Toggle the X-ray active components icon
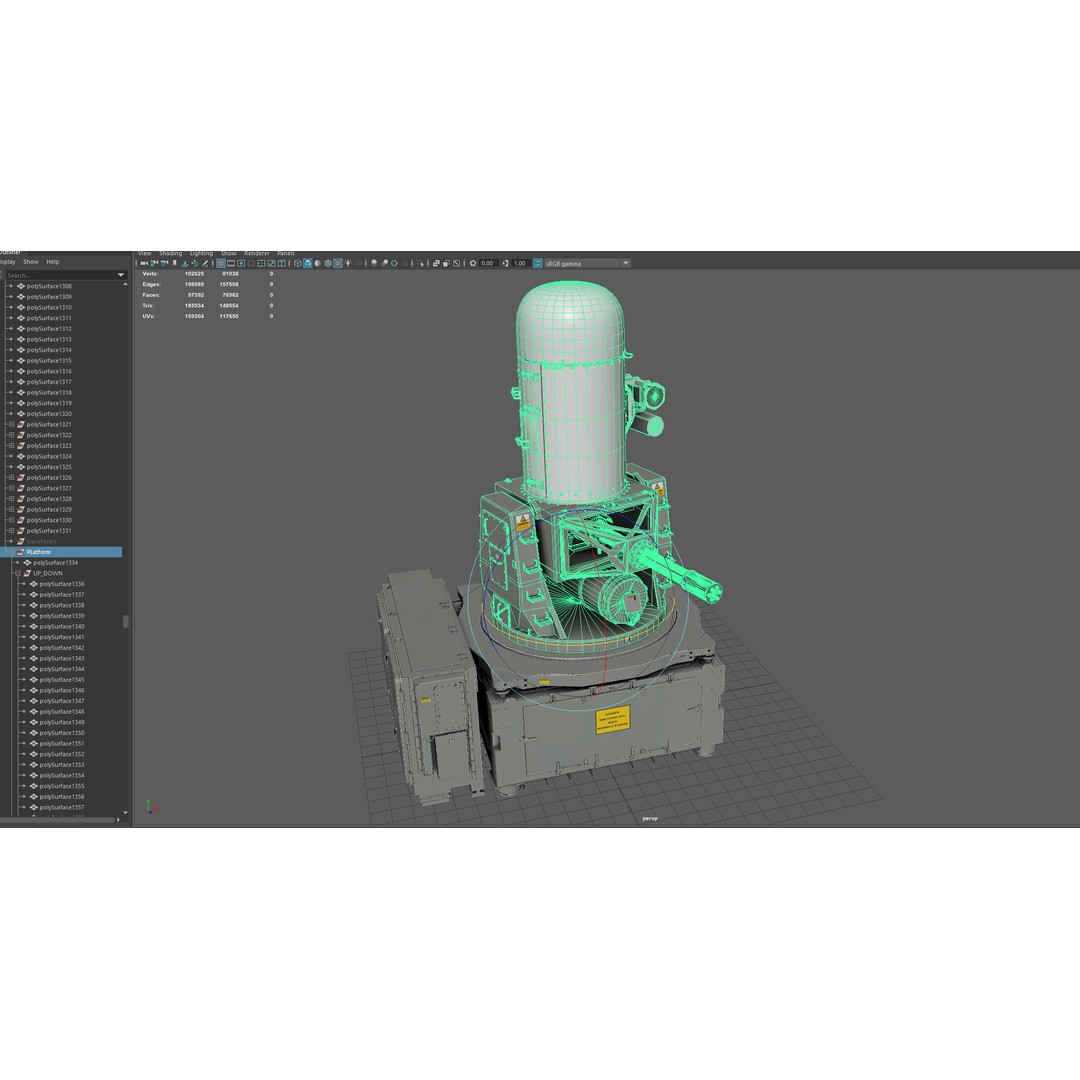Viewport: 1080px width, 1080px height. [446, 263]
